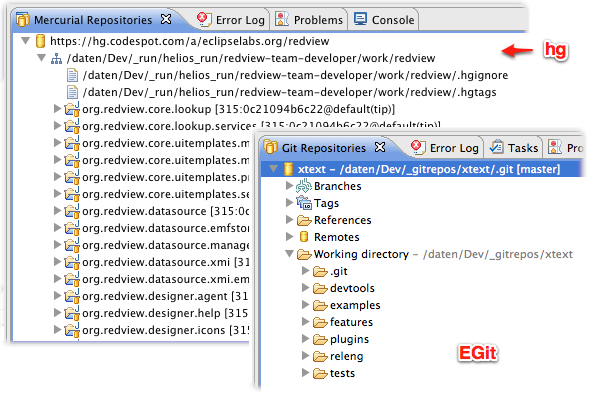Click the Remotes cylinder icon

(x=304, y=237)
